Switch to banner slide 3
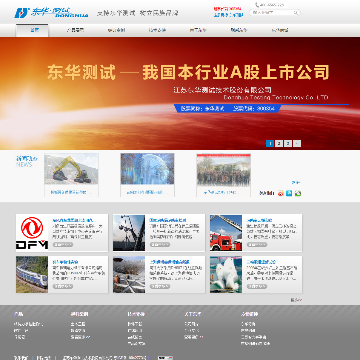Viewport: 360px width, 360px height. (x=288, y=143)
